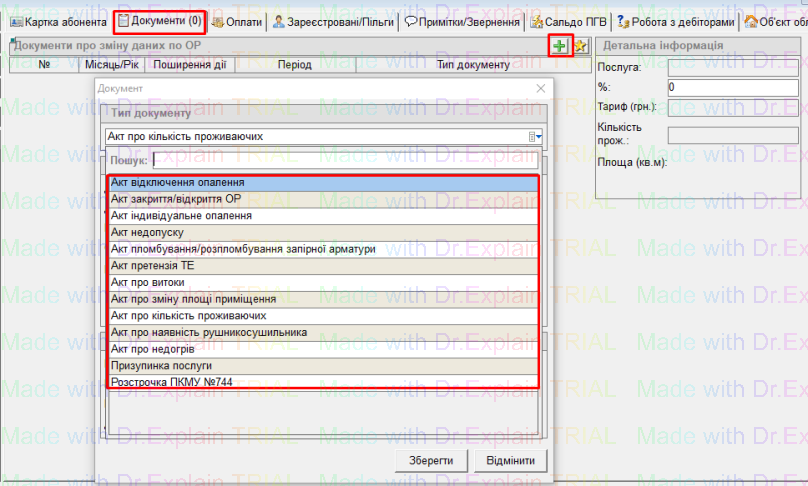Screen dimensions: 808x486
Task: Expand the Тип документу dropdown arrow
Action: tap(535, 138)
